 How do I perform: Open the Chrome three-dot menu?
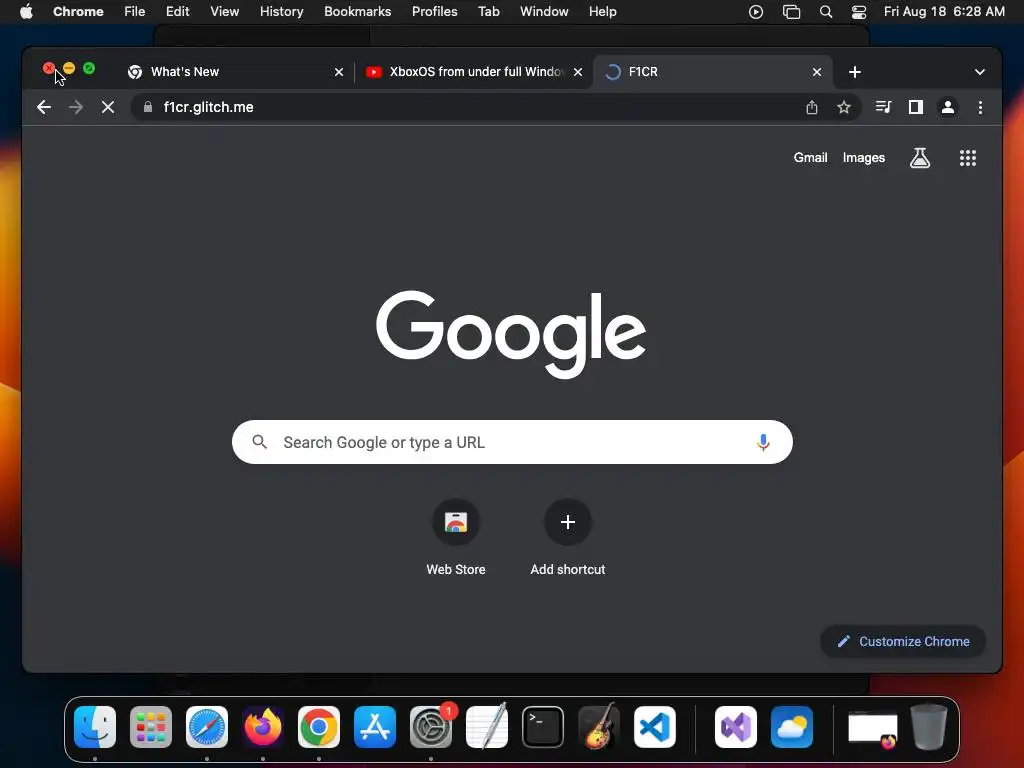click(x=980, y=107)
